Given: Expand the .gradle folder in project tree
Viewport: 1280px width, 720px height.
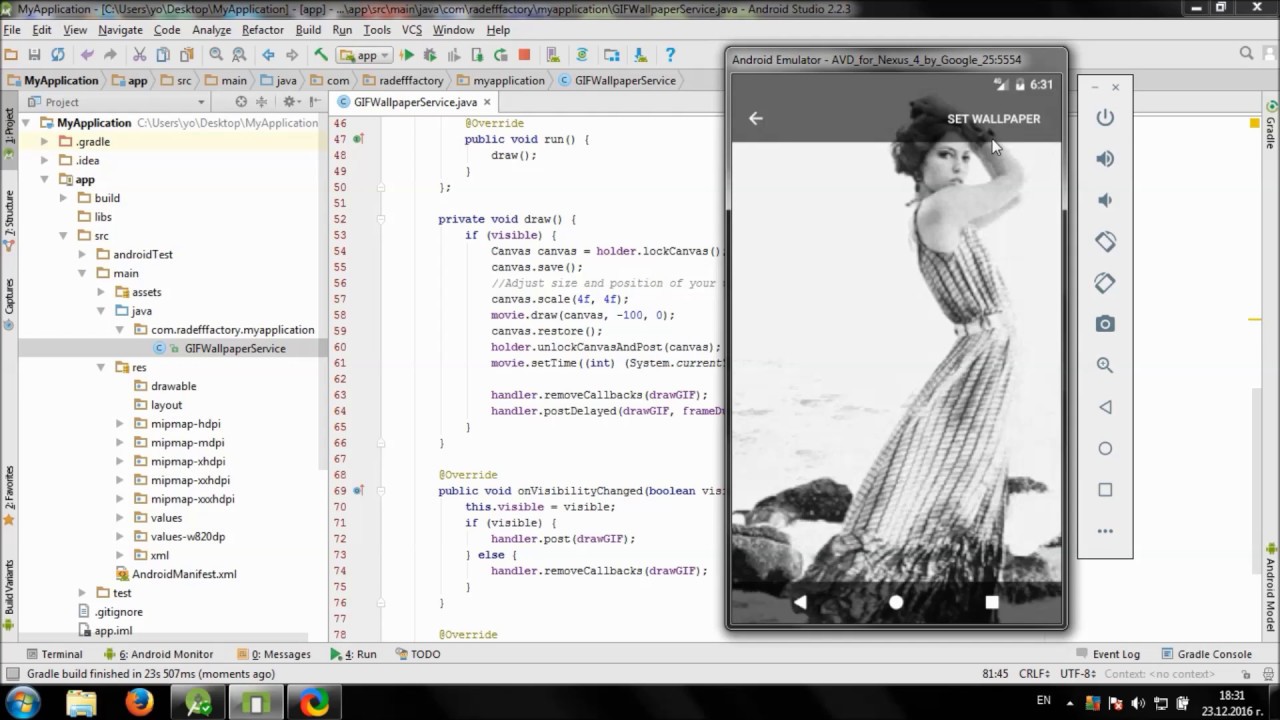Looking at the screenshot, I should click(x=44, y=142).
